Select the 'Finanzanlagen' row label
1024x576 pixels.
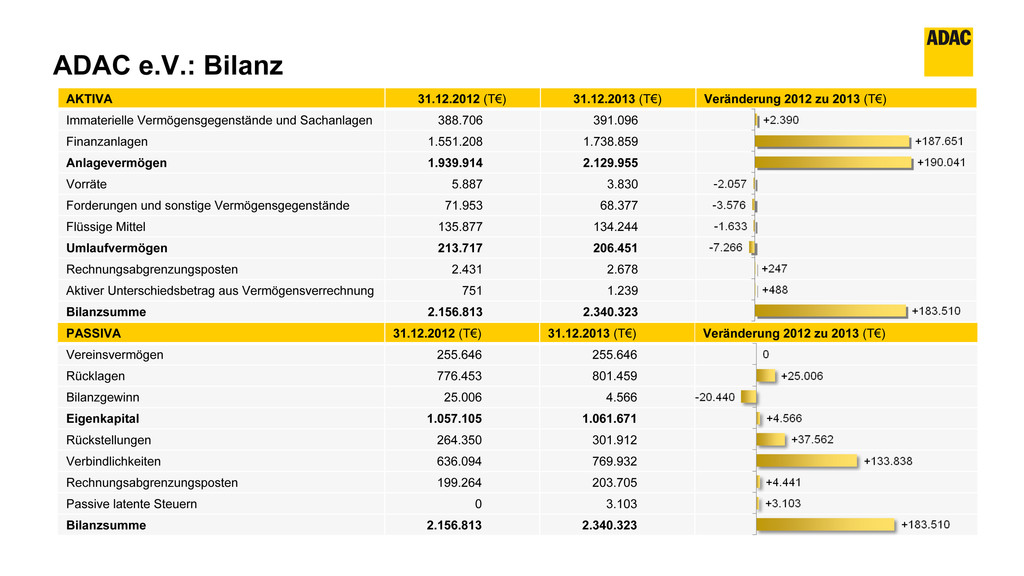tap(106, 142)
